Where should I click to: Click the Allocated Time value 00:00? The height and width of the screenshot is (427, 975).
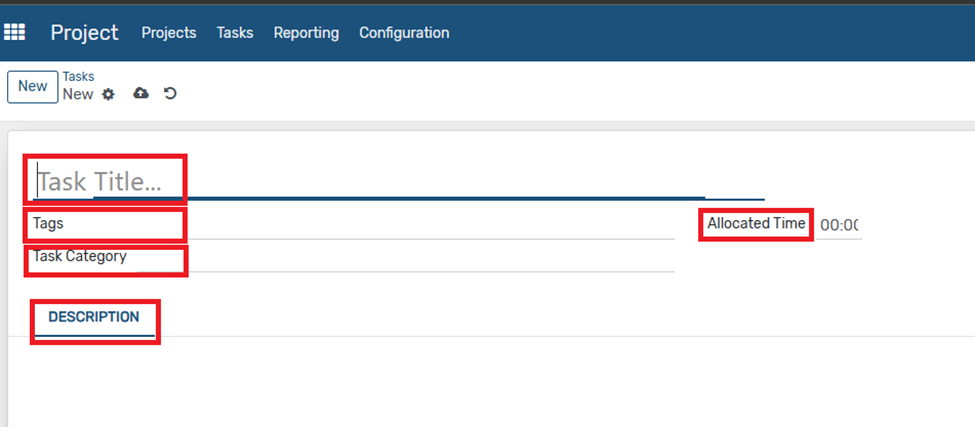point(839,225)
